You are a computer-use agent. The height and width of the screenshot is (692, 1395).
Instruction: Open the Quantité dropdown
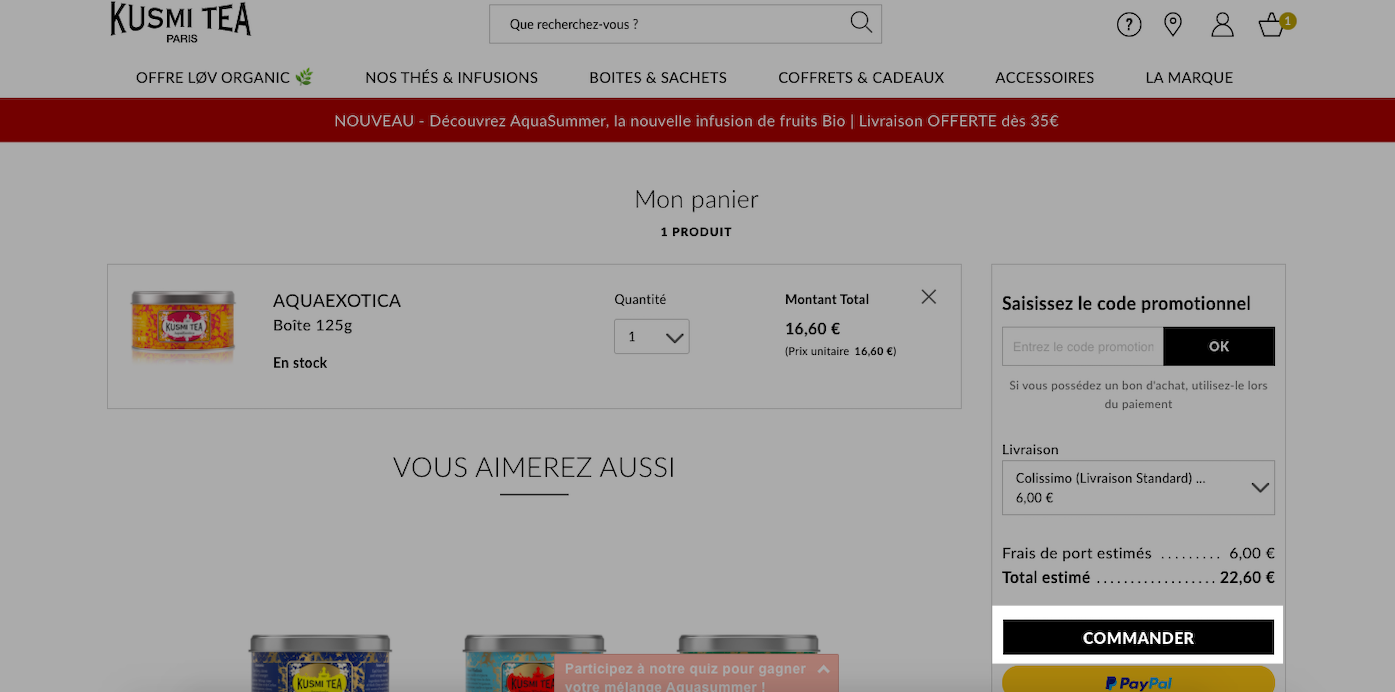click(x=652, y=337)
